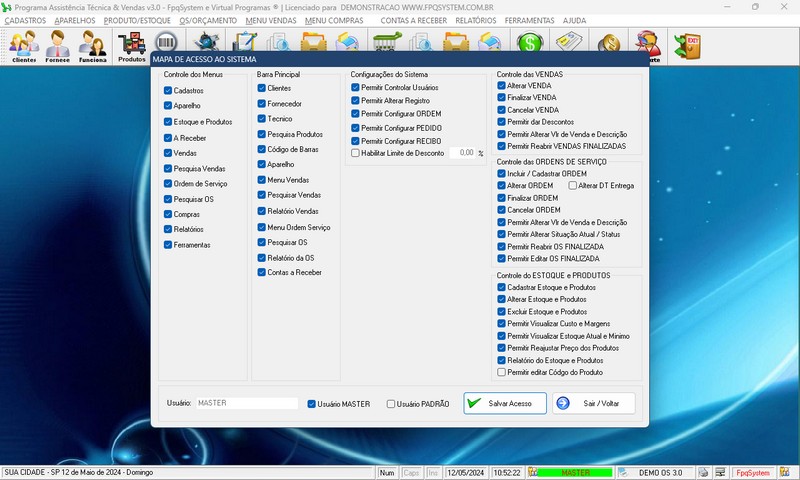800x480 pixels.
Task: Click the Salvar Acesso button
Action: tap(505, 403)
